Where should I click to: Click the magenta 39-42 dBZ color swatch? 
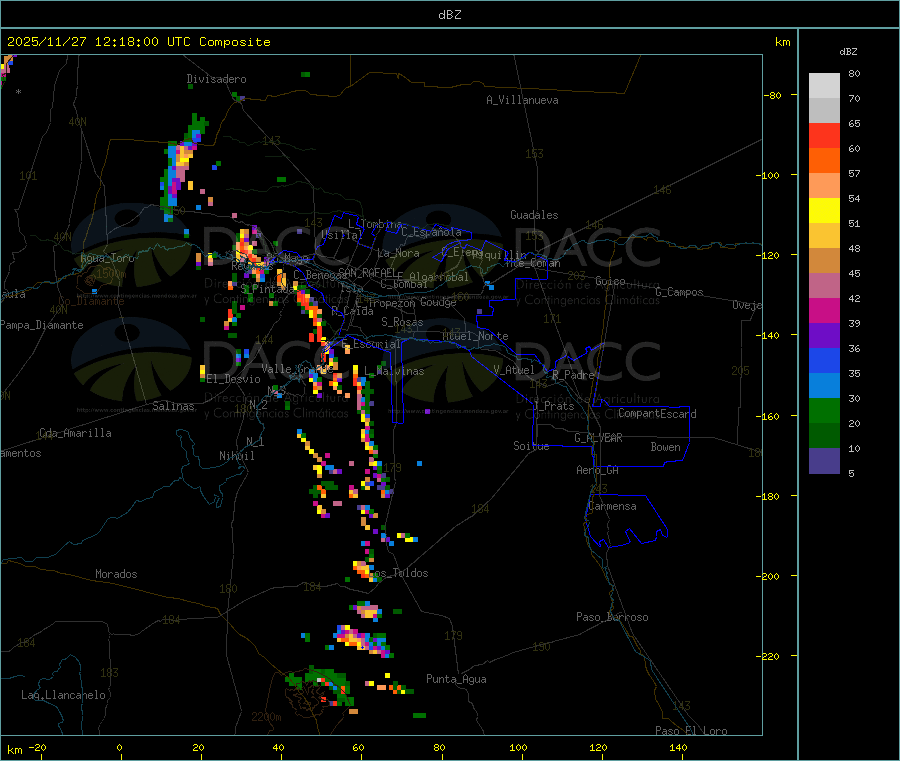(824, 310)
